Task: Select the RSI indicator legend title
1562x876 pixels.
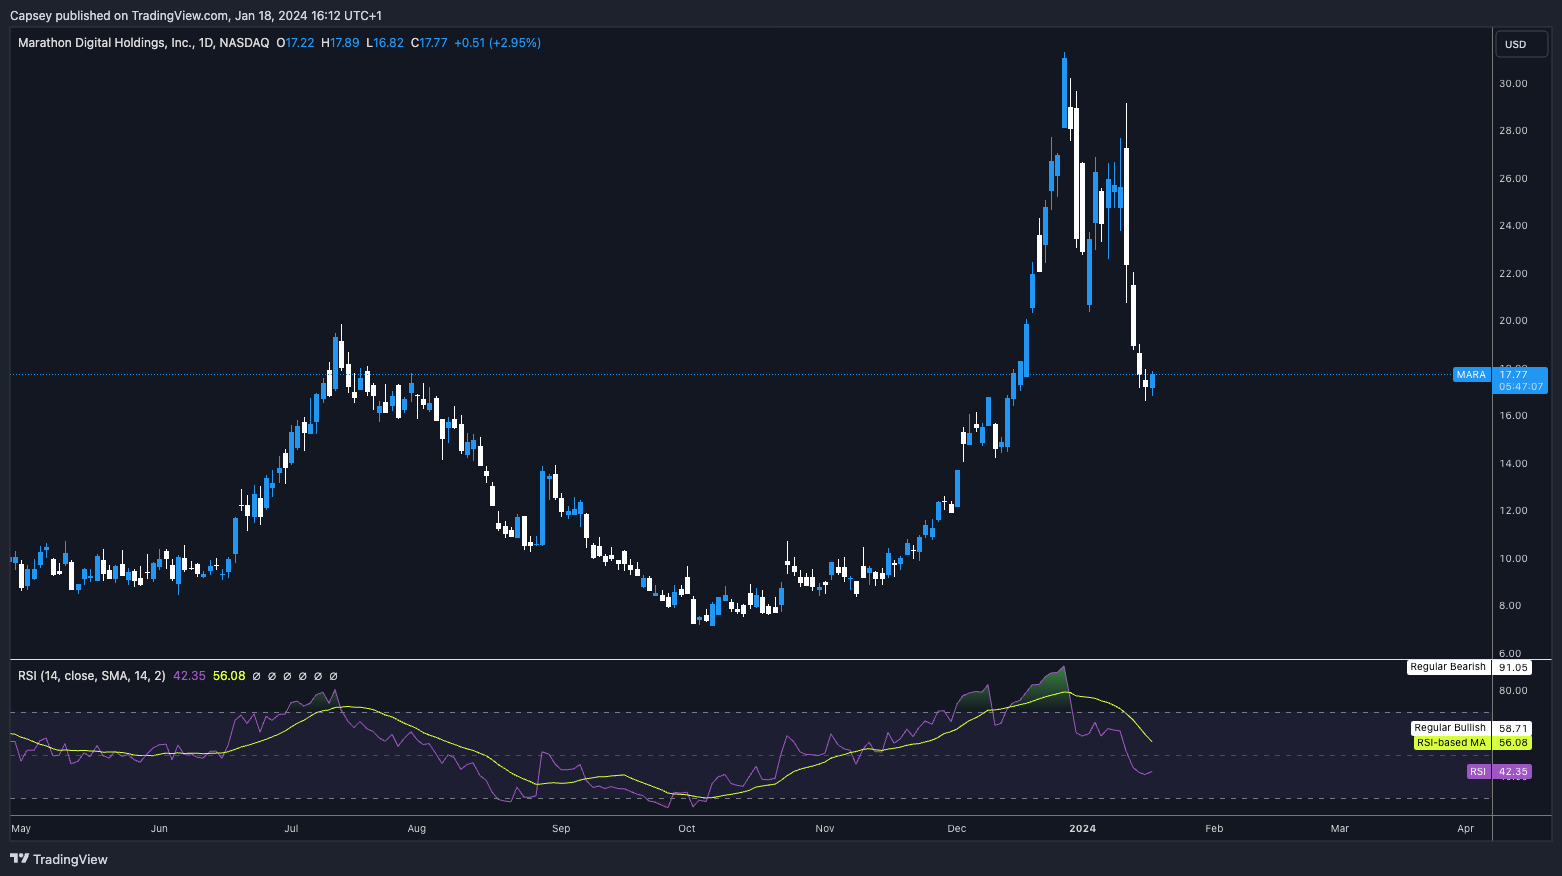Action: (91, 676)
